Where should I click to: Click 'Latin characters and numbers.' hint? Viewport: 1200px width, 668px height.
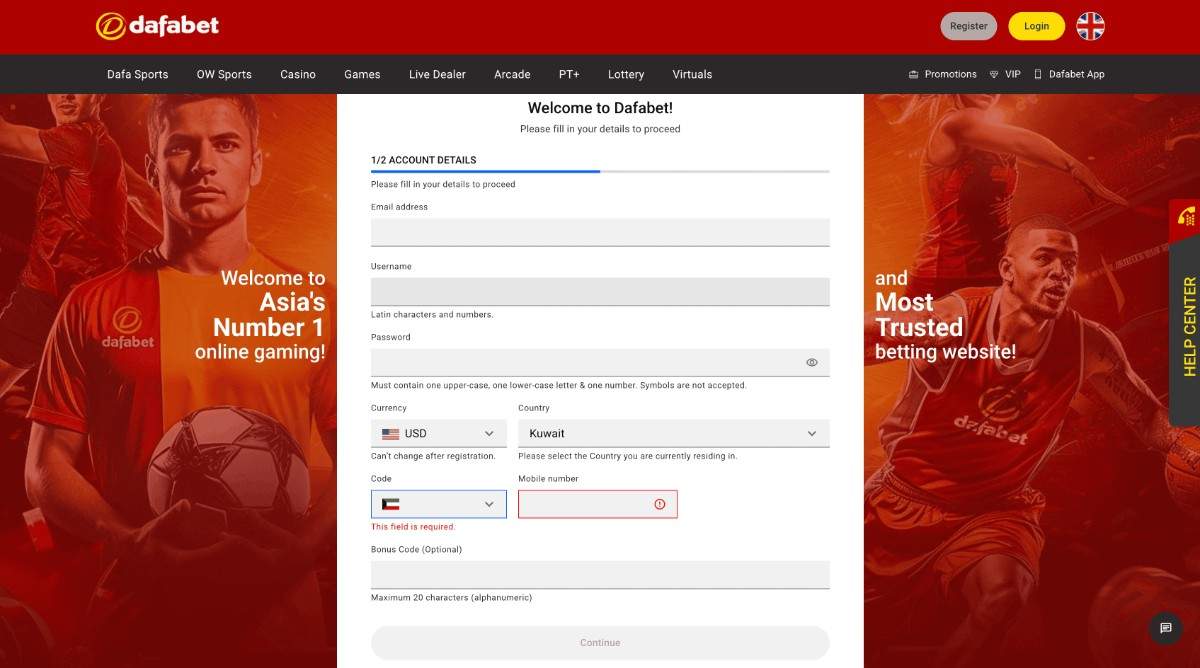pyautogui.click(x=432, y=315)
